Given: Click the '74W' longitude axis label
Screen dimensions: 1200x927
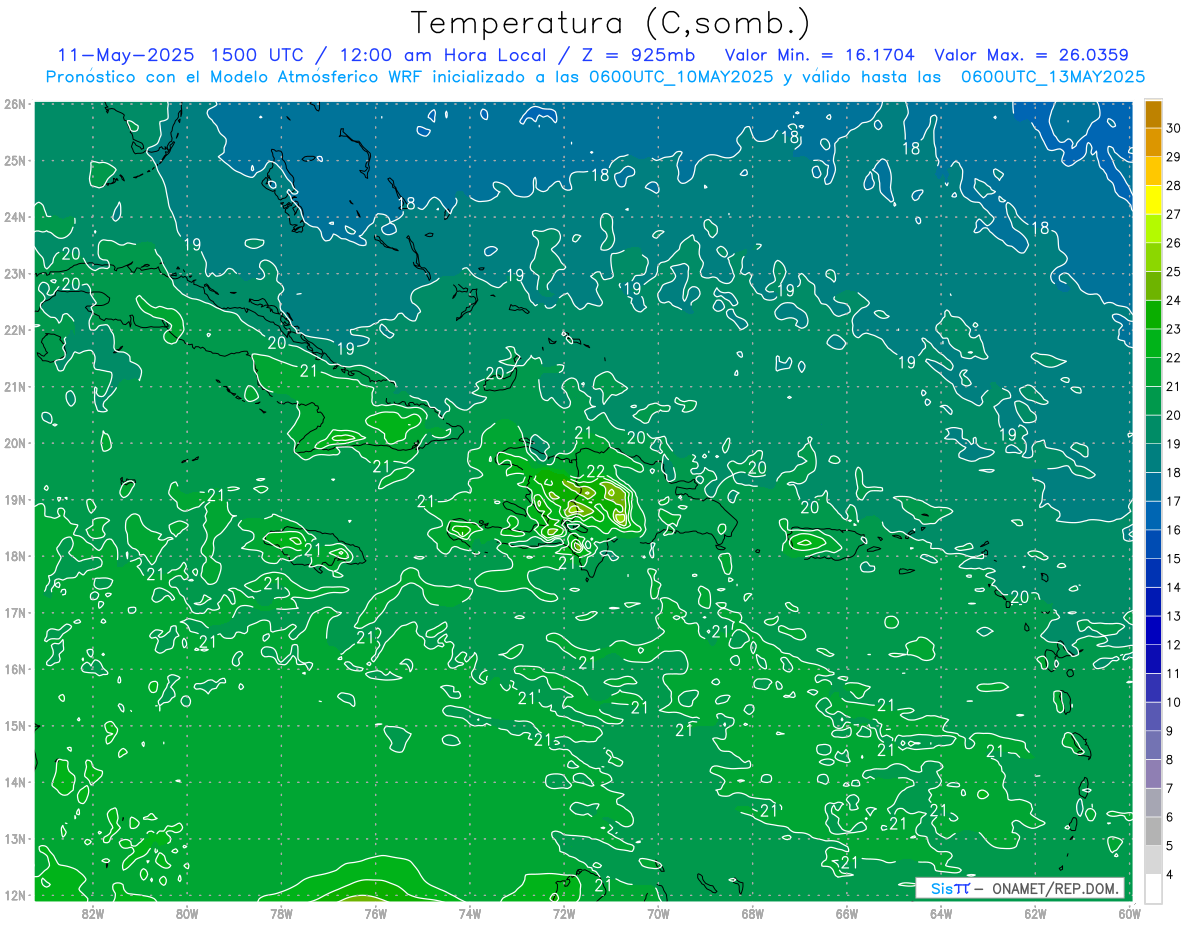Looking at the screenshot, I should [x=469, y=913].
